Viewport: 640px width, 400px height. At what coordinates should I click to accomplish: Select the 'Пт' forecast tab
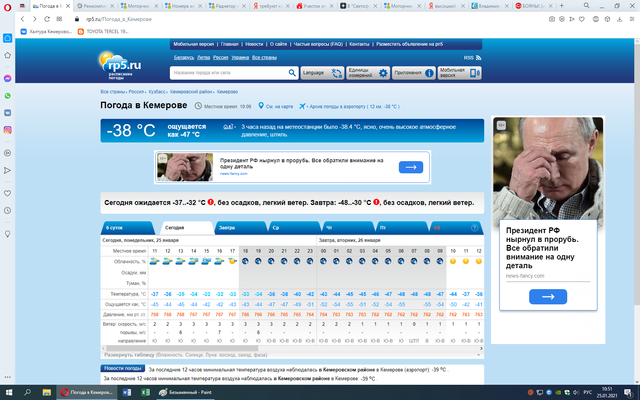[x=402, y=228]
